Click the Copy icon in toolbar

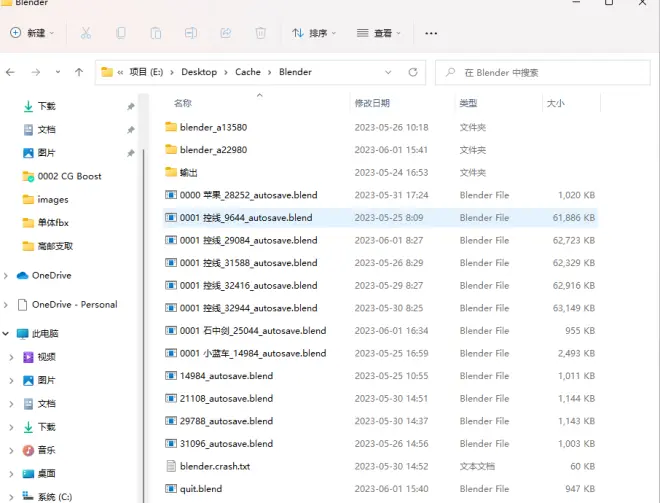[x=121, y=33]
